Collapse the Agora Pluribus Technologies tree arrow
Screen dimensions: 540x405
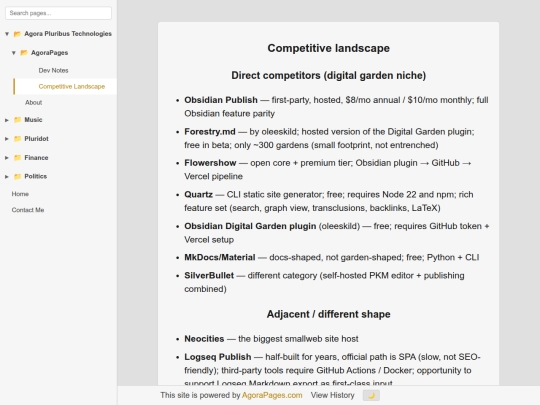(7, 34)
